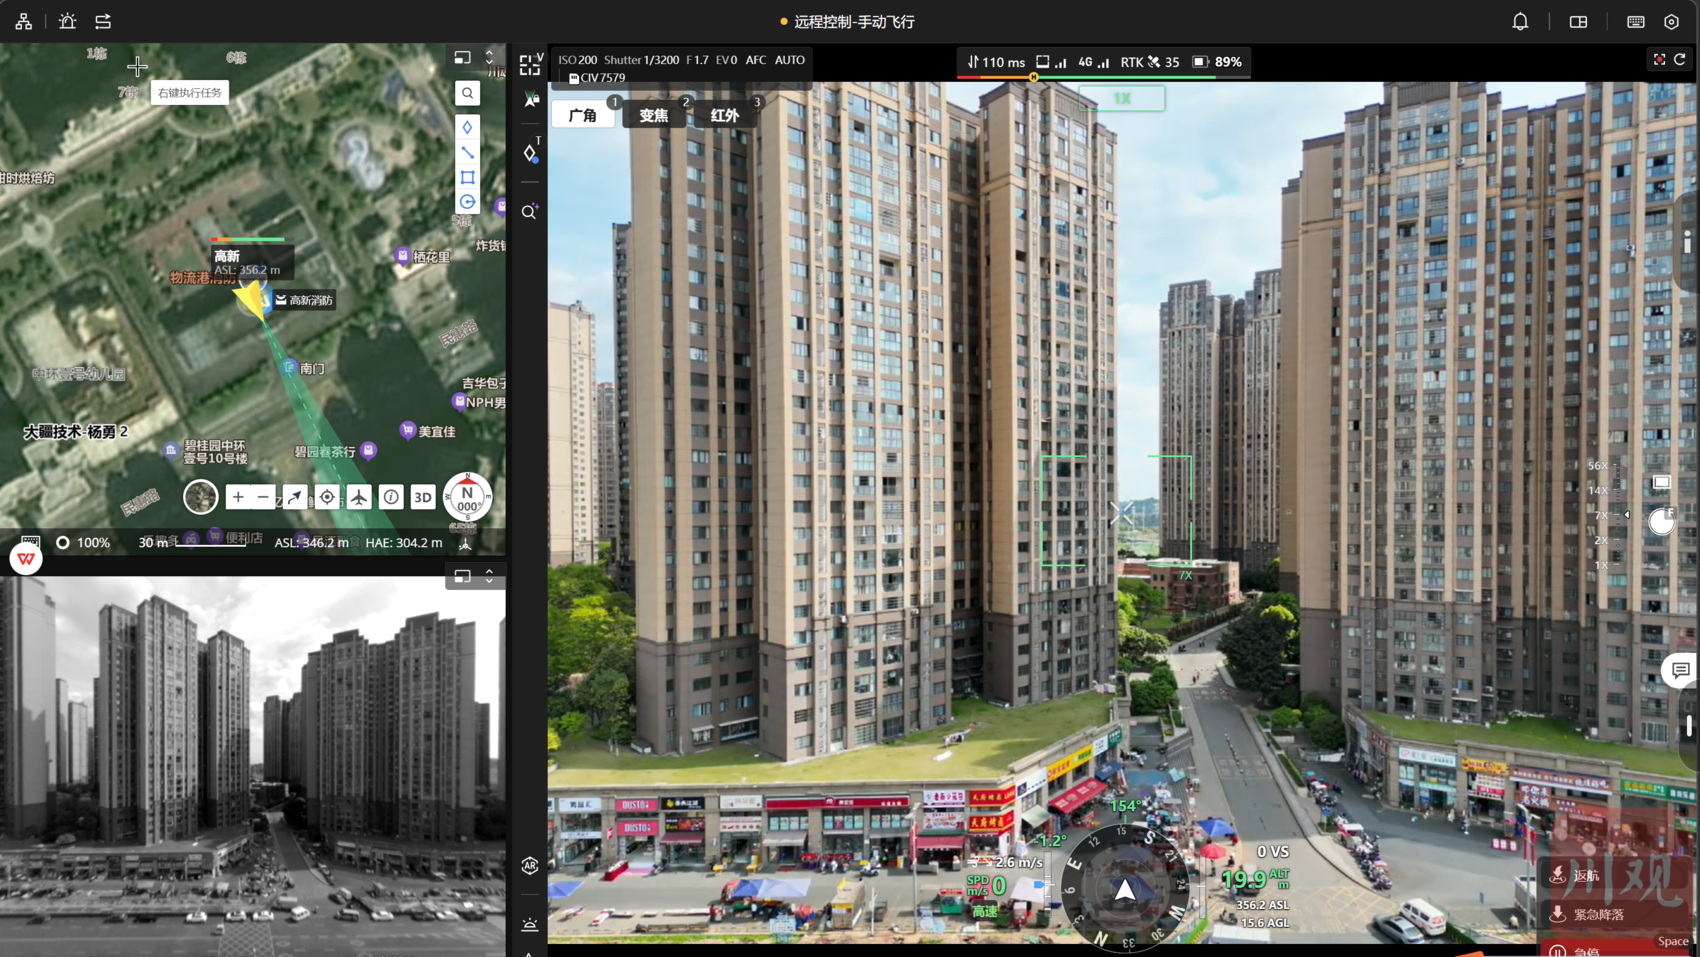Toggle the AR overlay button

pos(530,865)
